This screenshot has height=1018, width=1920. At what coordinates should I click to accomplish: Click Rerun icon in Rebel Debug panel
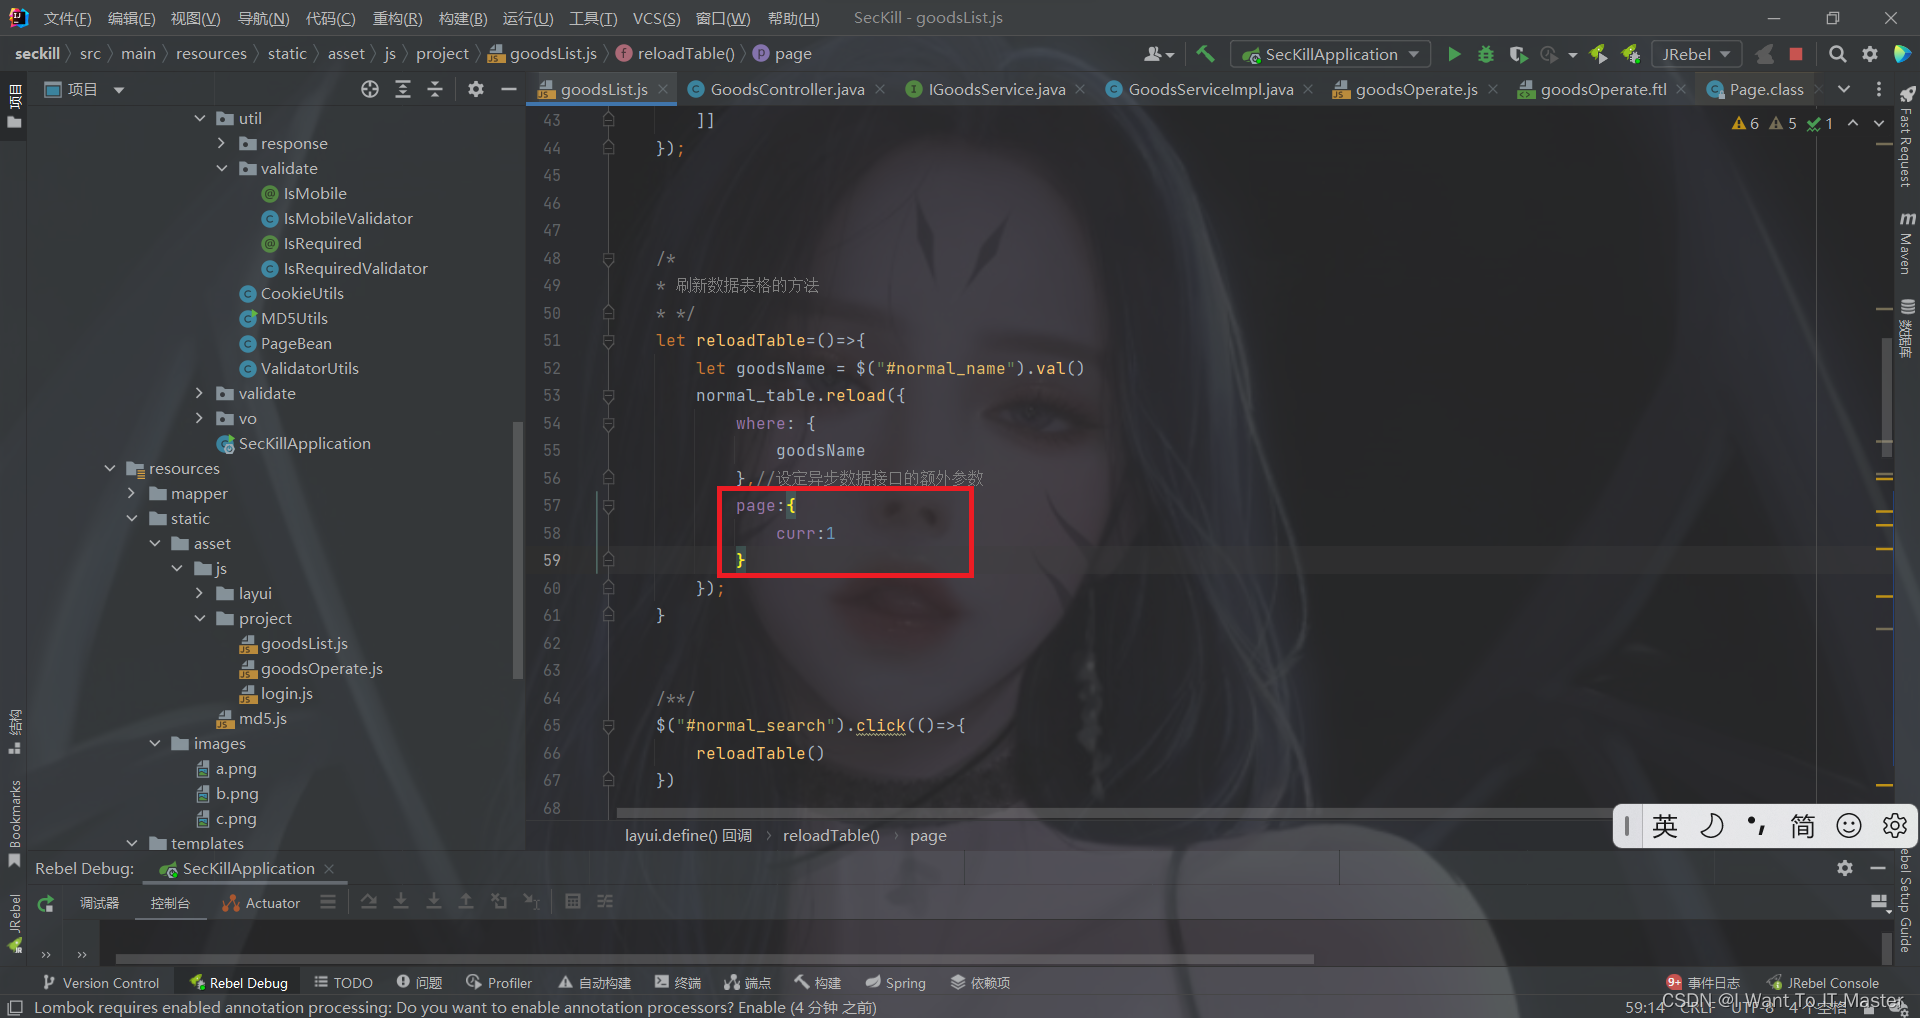coord(45,903)
